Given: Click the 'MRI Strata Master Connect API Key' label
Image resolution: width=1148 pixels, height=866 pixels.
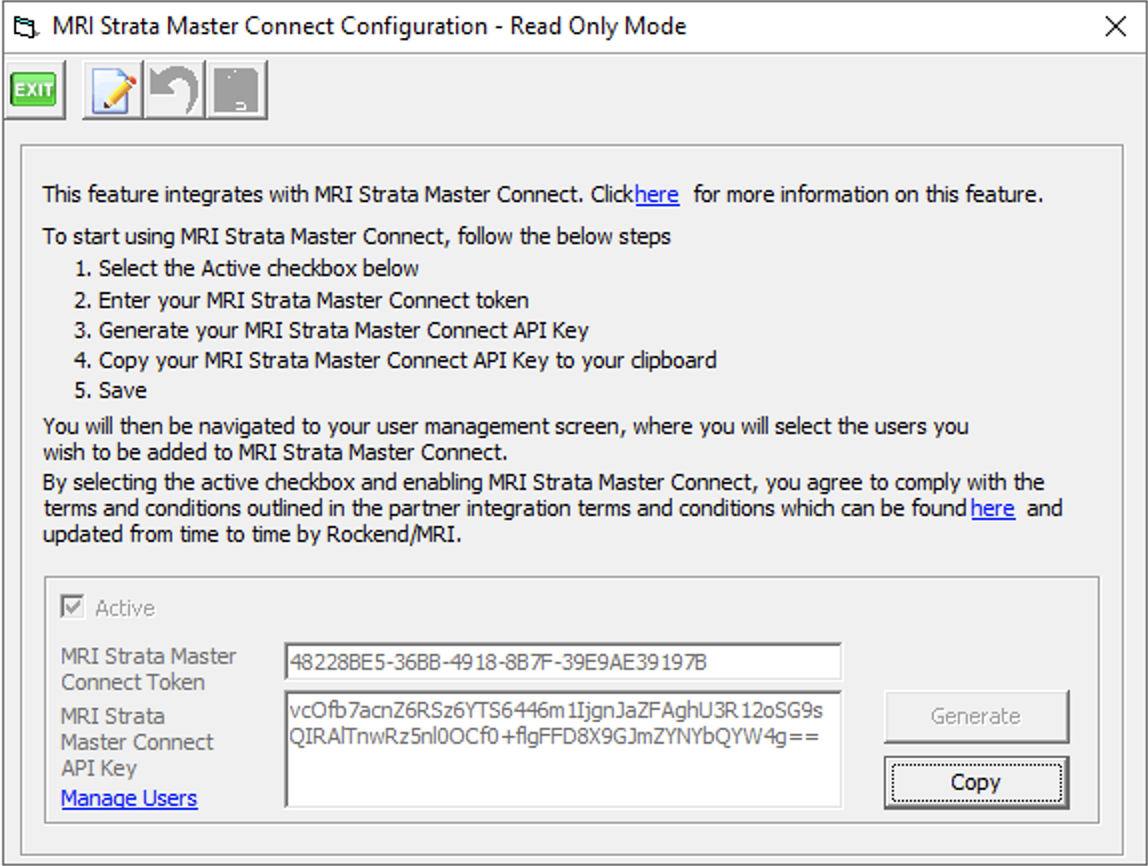Looking at the screenshot, I should click(x=138, y=742).
